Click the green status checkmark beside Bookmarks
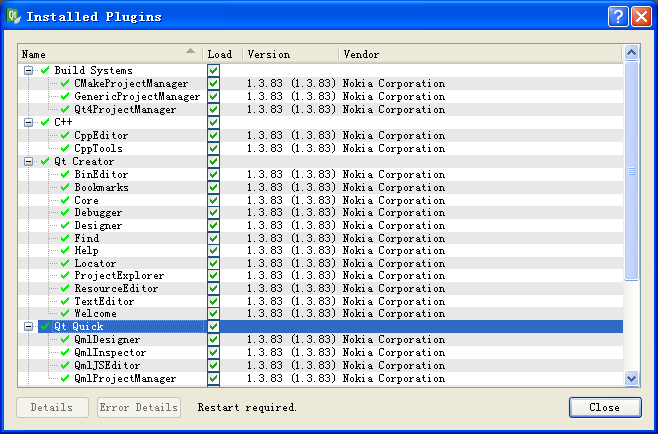The image size is (658, 434). coord(65,187)
